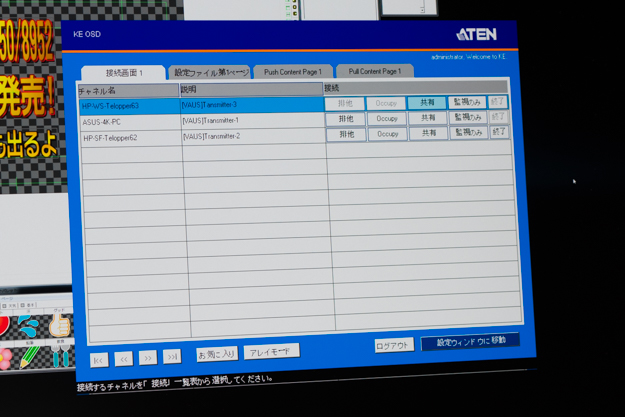Click Occupy for ASUS-4K-PC
Image resolution: width=625 pixels, height=417 pixels.
tap(386, 118)
